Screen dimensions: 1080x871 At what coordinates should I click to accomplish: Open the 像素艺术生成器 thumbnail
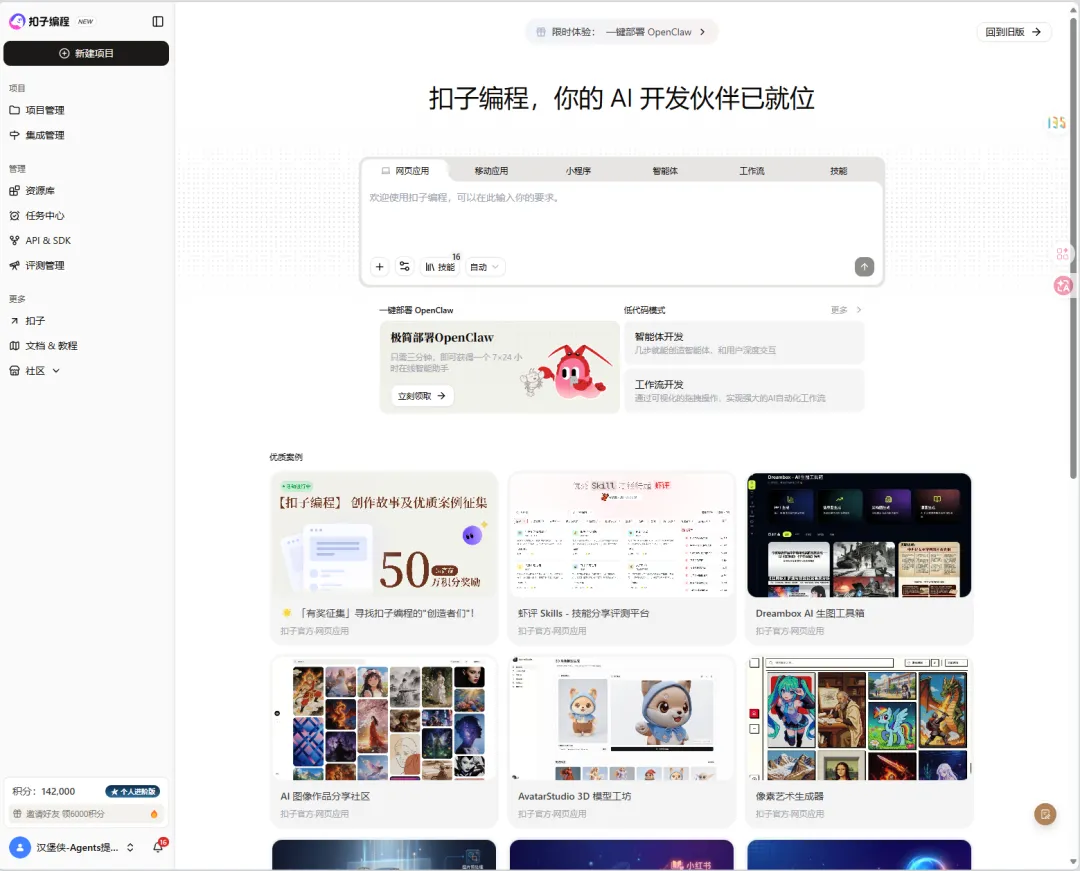pos(859,718)
